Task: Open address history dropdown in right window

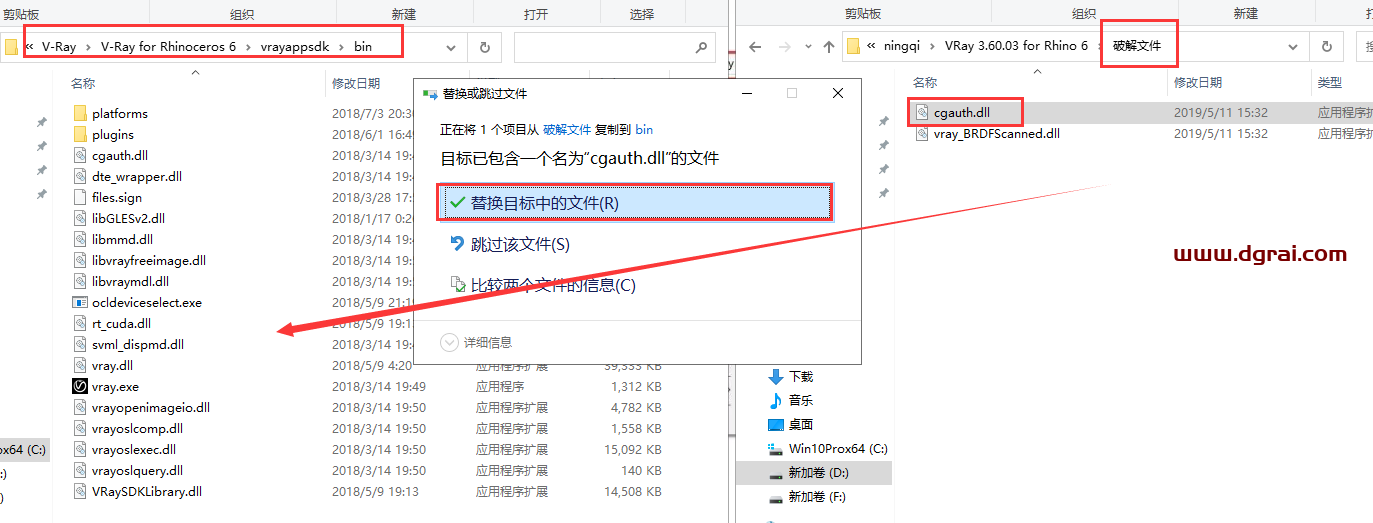Action: click(1293, 47)
